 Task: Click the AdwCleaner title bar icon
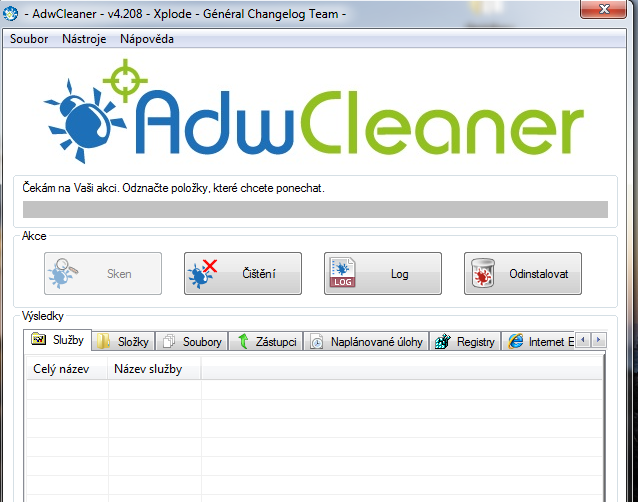[10, 13]
